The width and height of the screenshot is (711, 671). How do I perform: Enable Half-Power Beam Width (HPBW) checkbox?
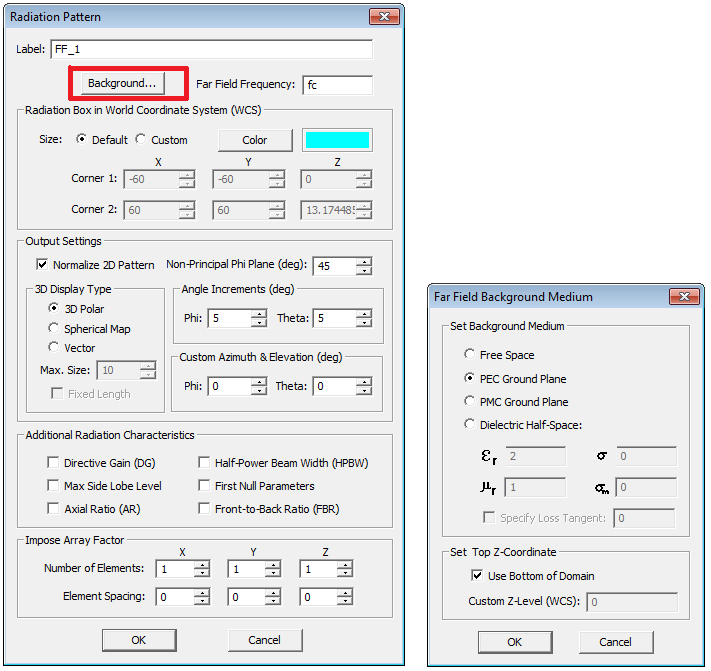coord(204,462)
